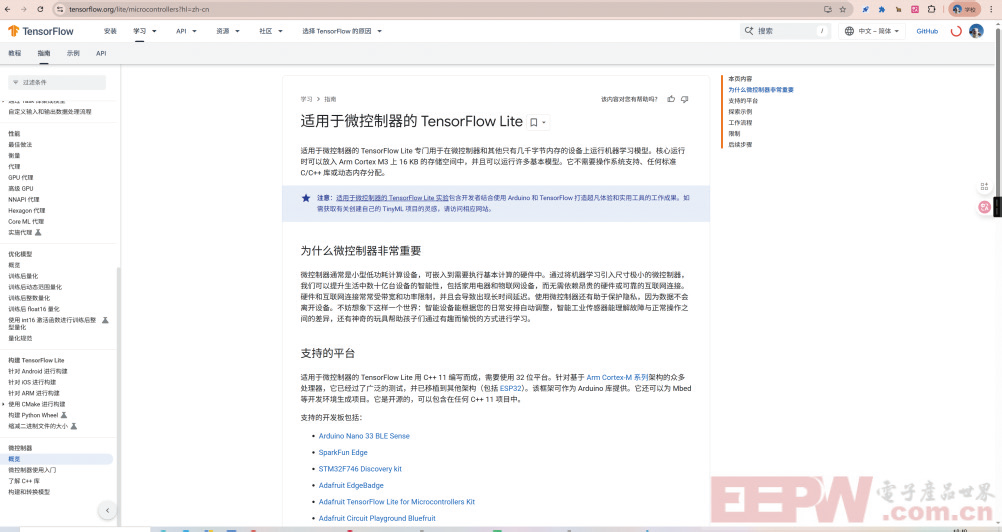
Task: Click the red circular loading icon in header
Action: [956, 31]
